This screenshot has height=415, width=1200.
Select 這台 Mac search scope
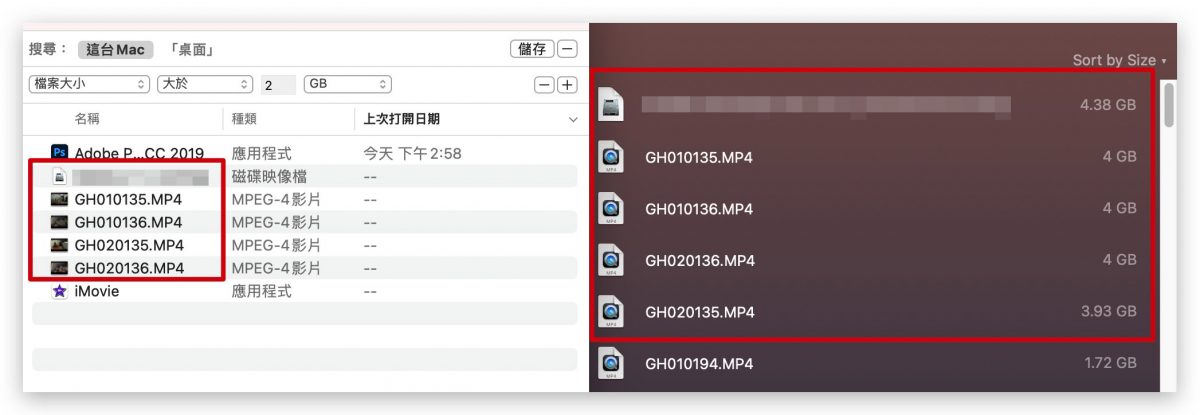point(115,49)
